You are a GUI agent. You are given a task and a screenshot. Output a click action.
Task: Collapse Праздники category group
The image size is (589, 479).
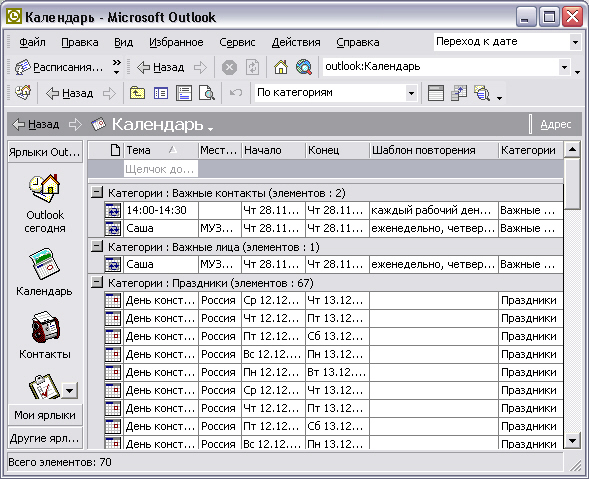point(97,283)
